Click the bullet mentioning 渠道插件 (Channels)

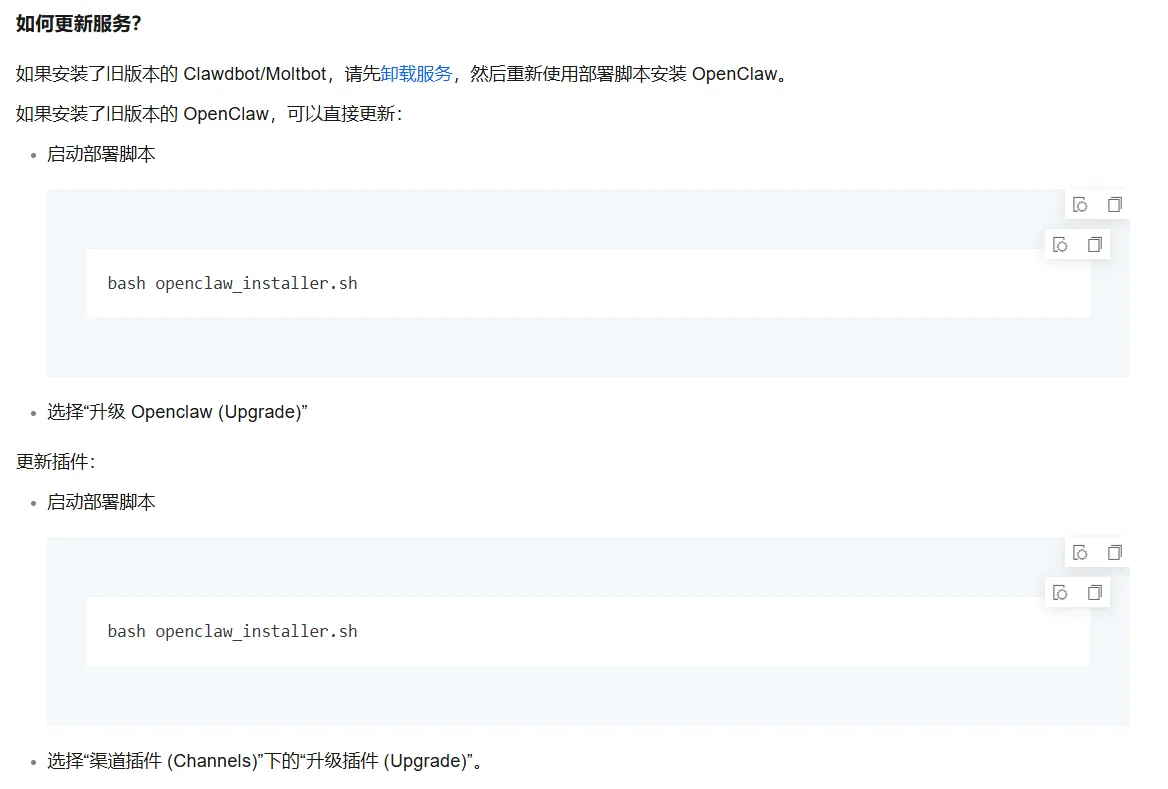[x=266, y=761]
